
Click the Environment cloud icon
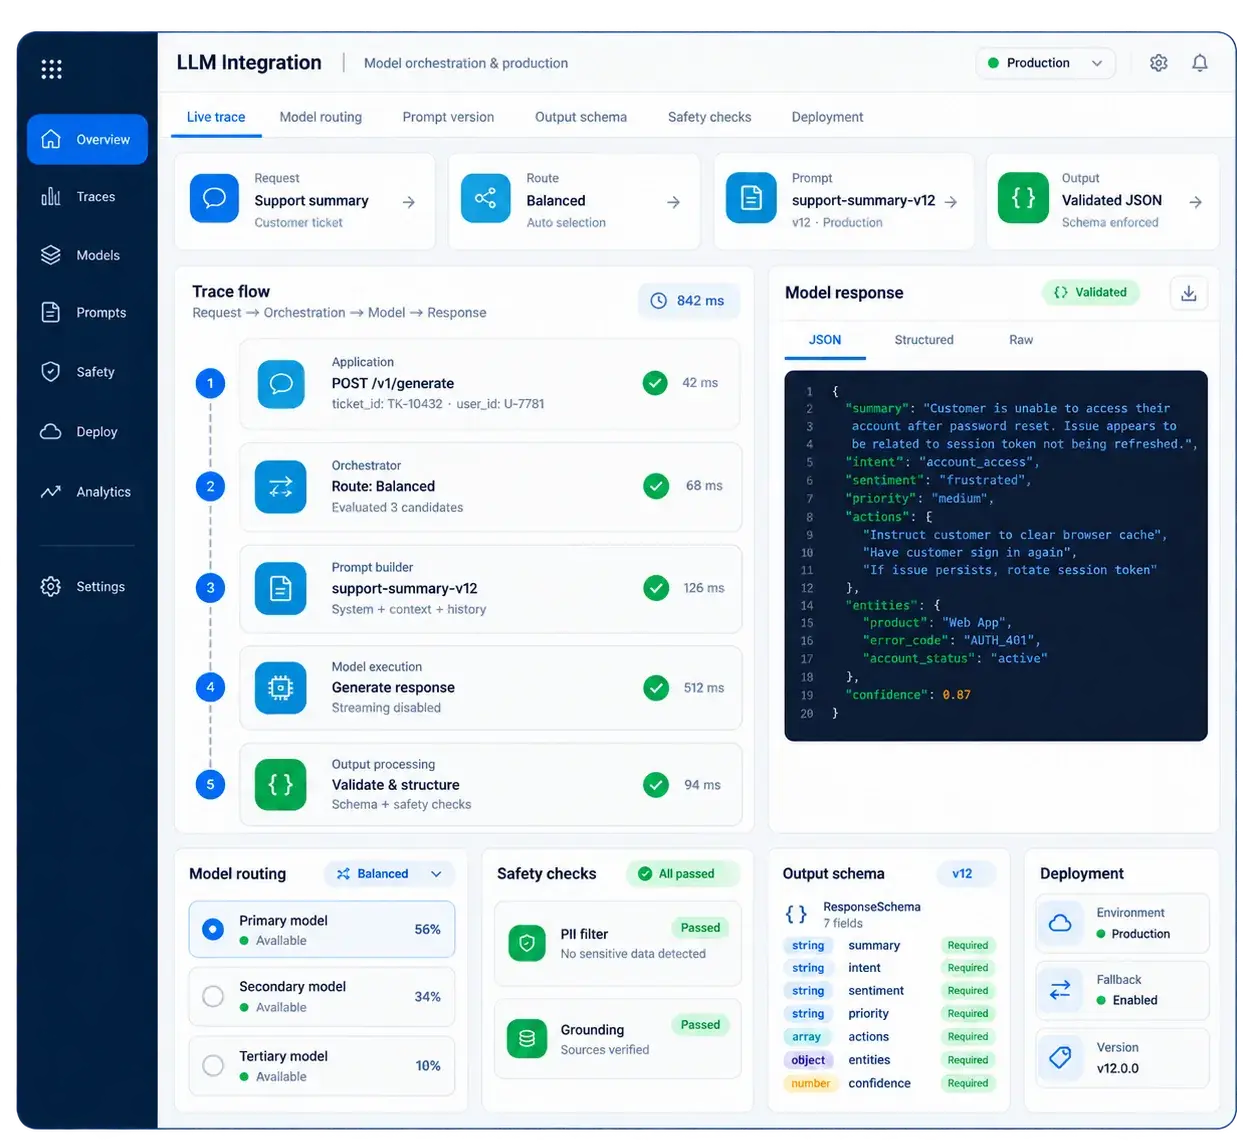click(1060, 923)
